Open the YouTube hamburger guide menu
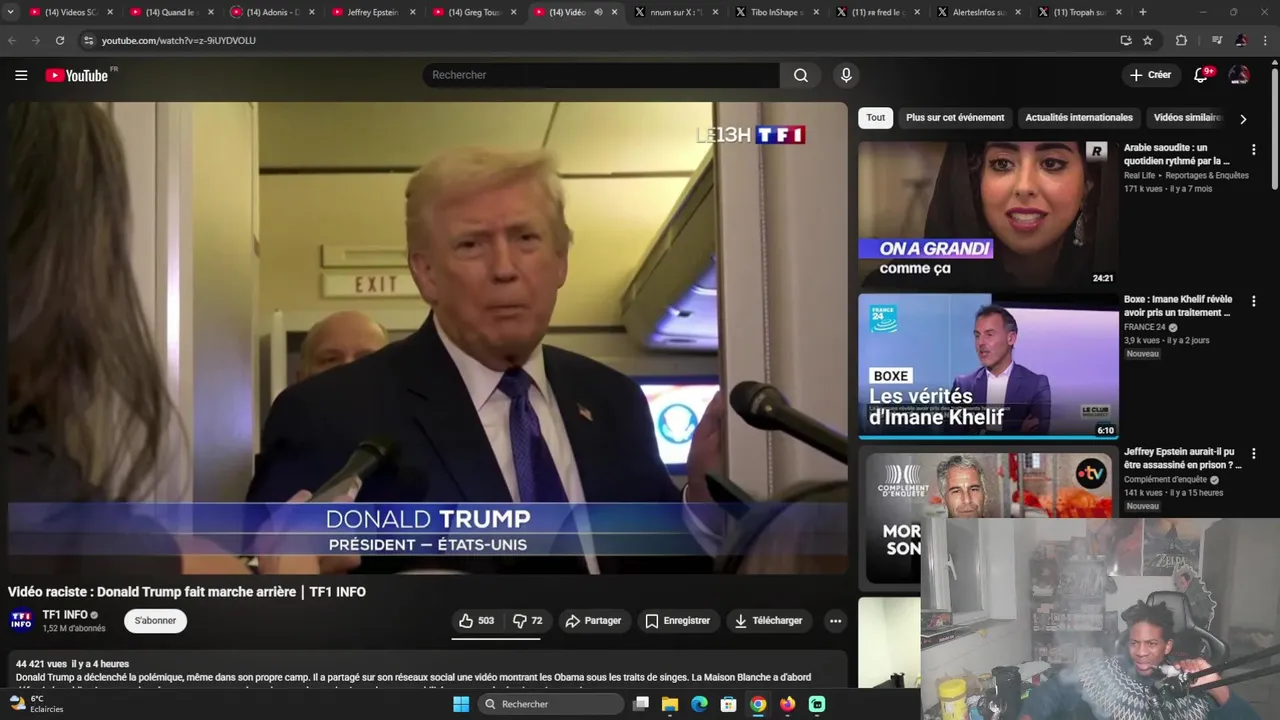Image resolution: width=1280 pixels, height=720 pixels. (21, 75)
